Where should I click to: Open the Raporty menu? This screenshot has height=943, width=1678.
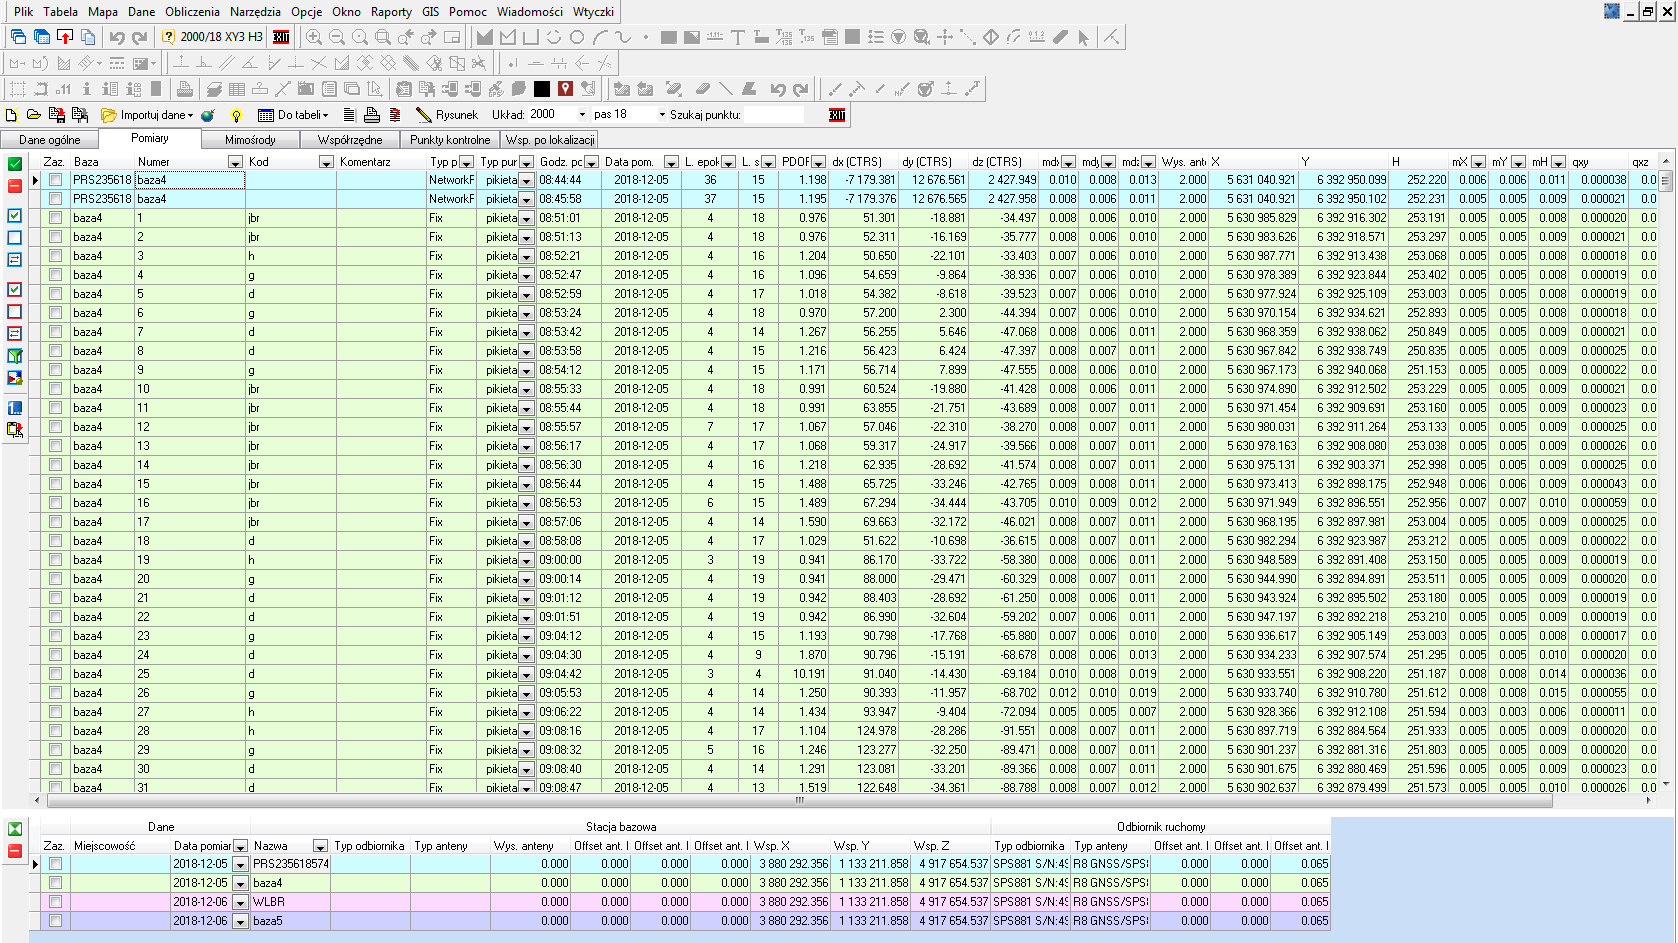pyautogui.click(x=391, y=12)
